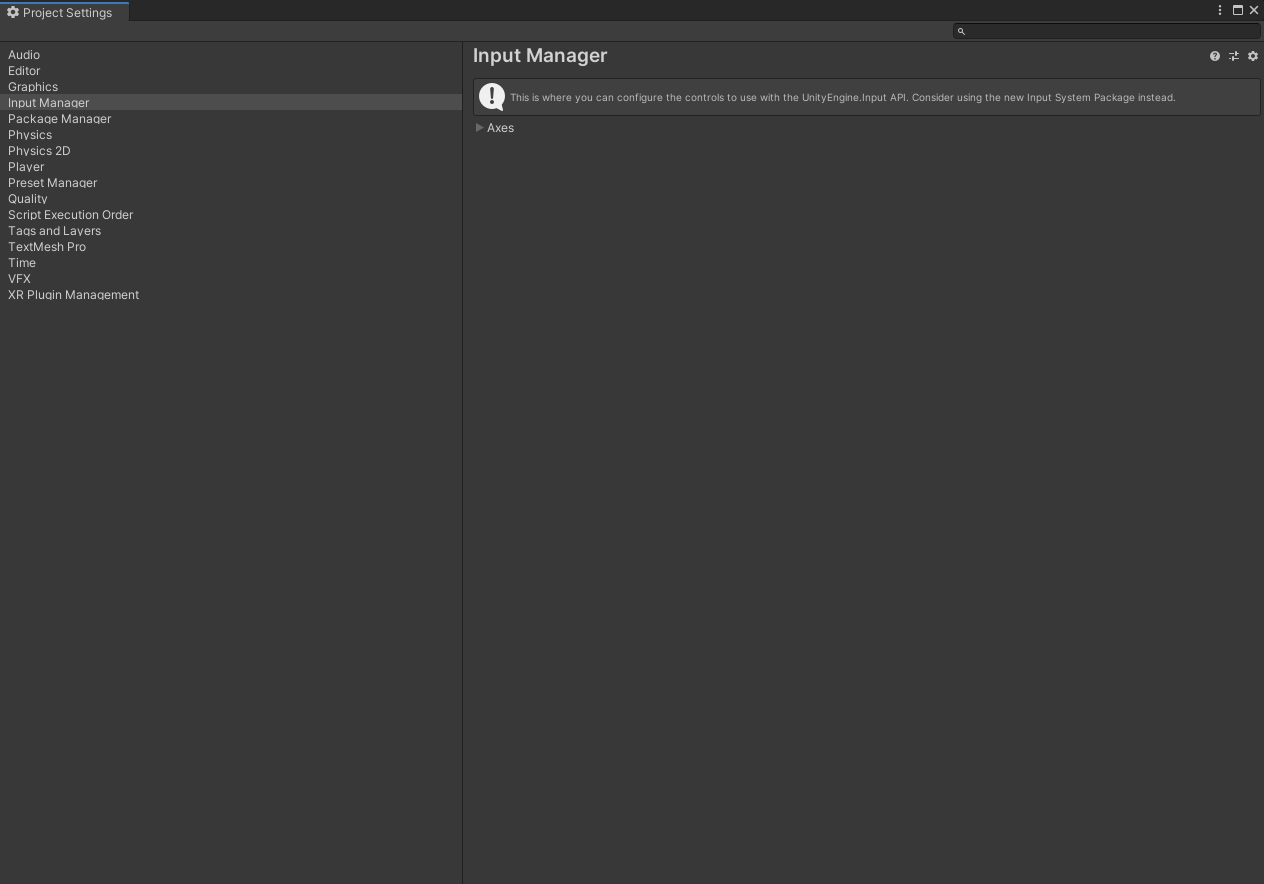Screen dimensions: 1264x884
Task: Click the Input Manager heading
Action: click(540, 56)
